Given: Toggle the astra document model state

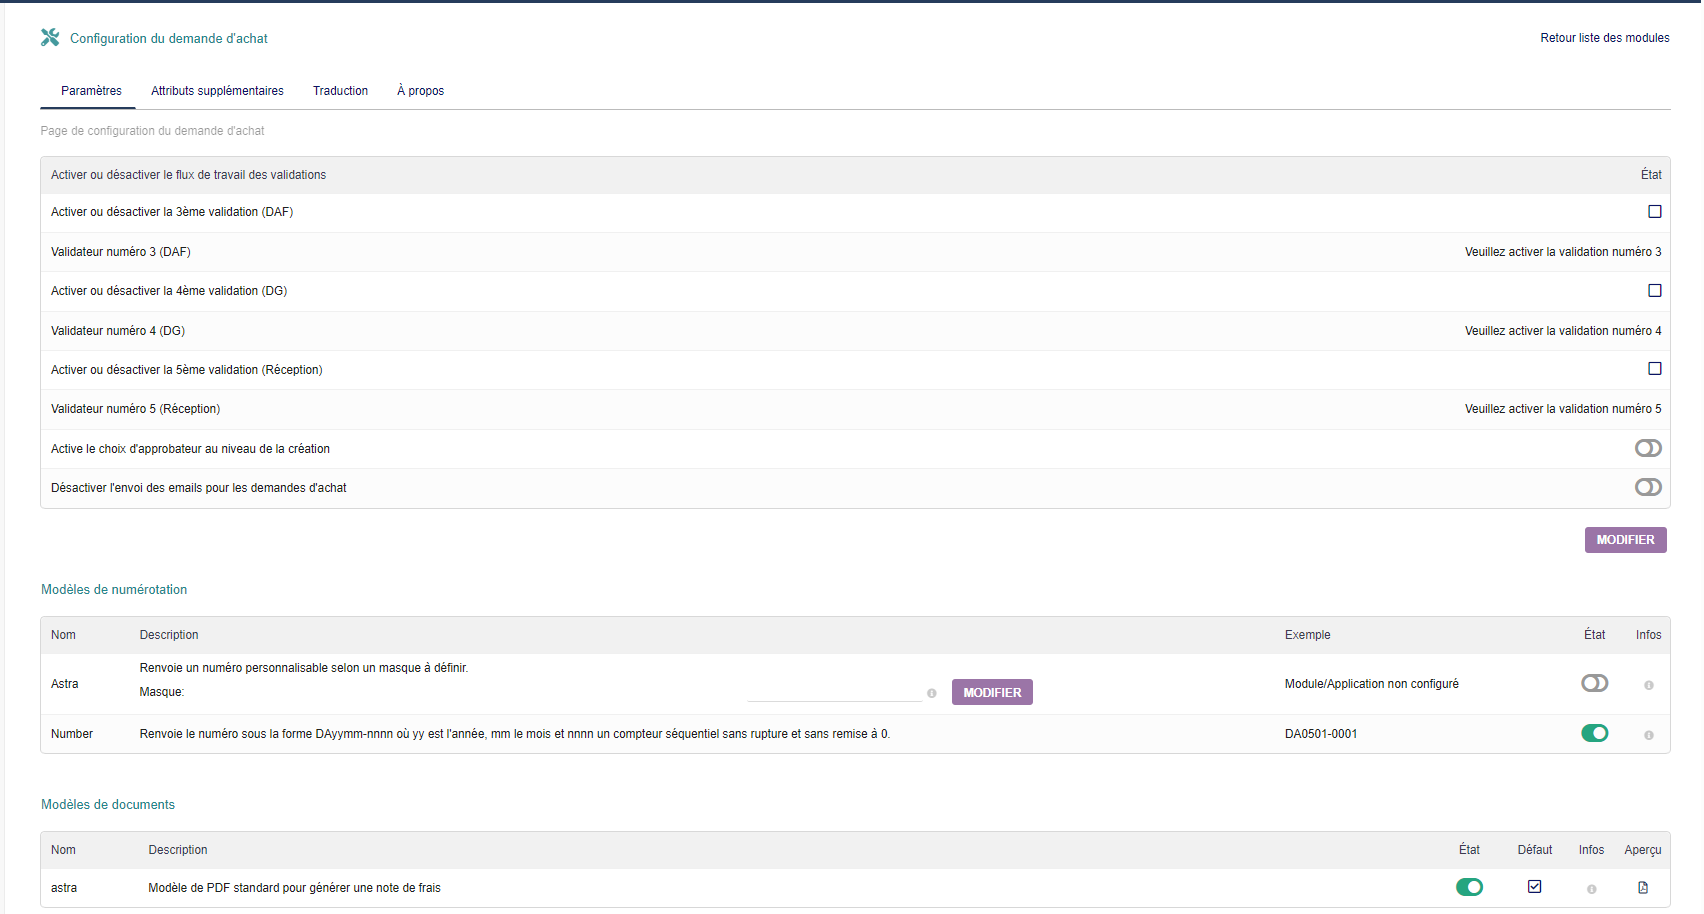Looking at the screenshot, I should point(1469,887).
